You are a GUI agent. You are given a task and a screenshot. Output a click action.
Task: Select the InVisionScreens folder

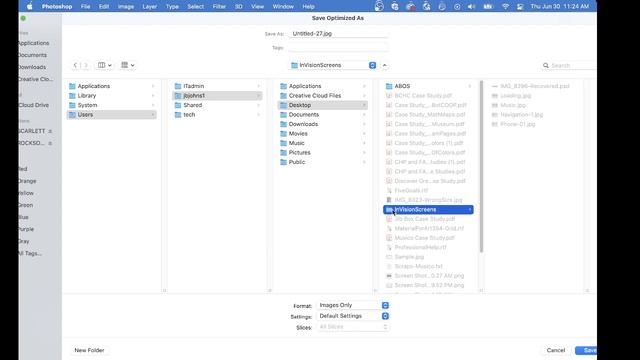pos(428,210)
